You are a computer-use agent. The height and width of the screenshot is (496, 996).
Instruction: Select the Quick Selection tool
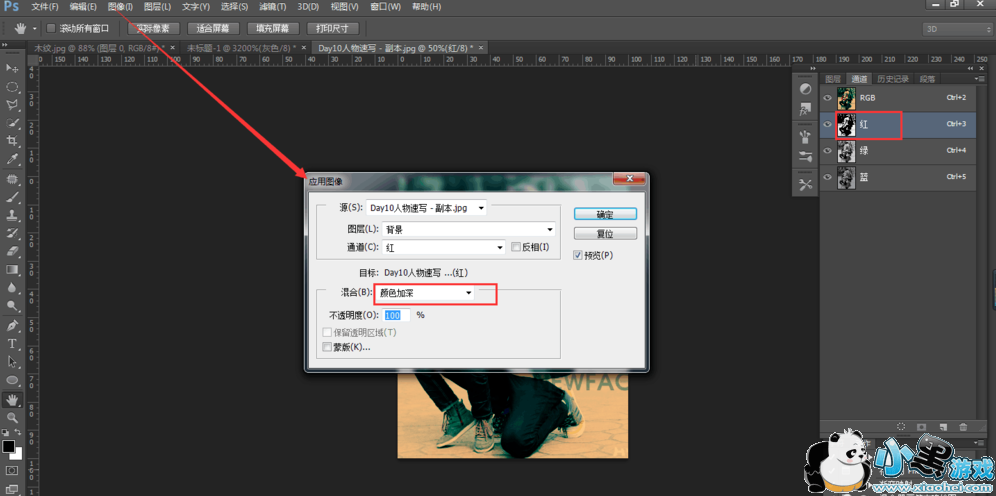pos(12,123)
